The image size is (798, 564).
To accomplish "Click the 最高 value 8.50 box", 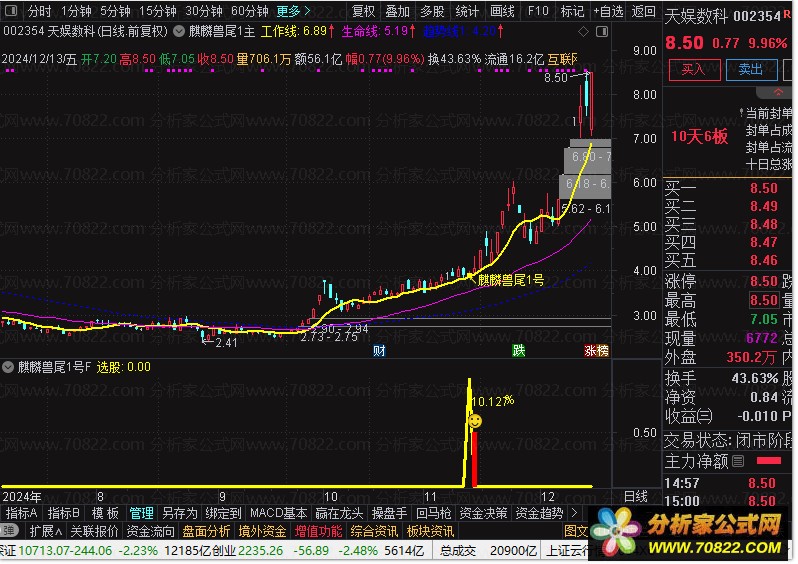I will pyautogui.click(x=763, y=300).
